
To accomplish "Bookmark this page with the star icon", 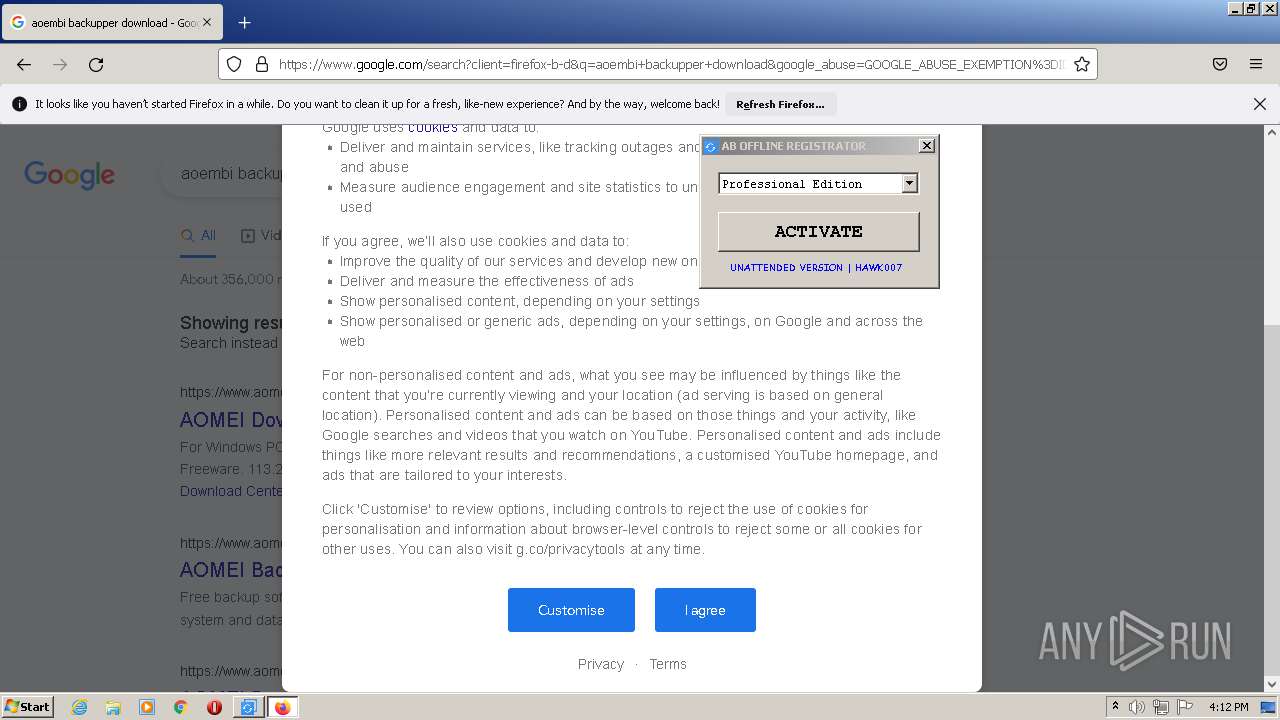I will [1081, 64].
